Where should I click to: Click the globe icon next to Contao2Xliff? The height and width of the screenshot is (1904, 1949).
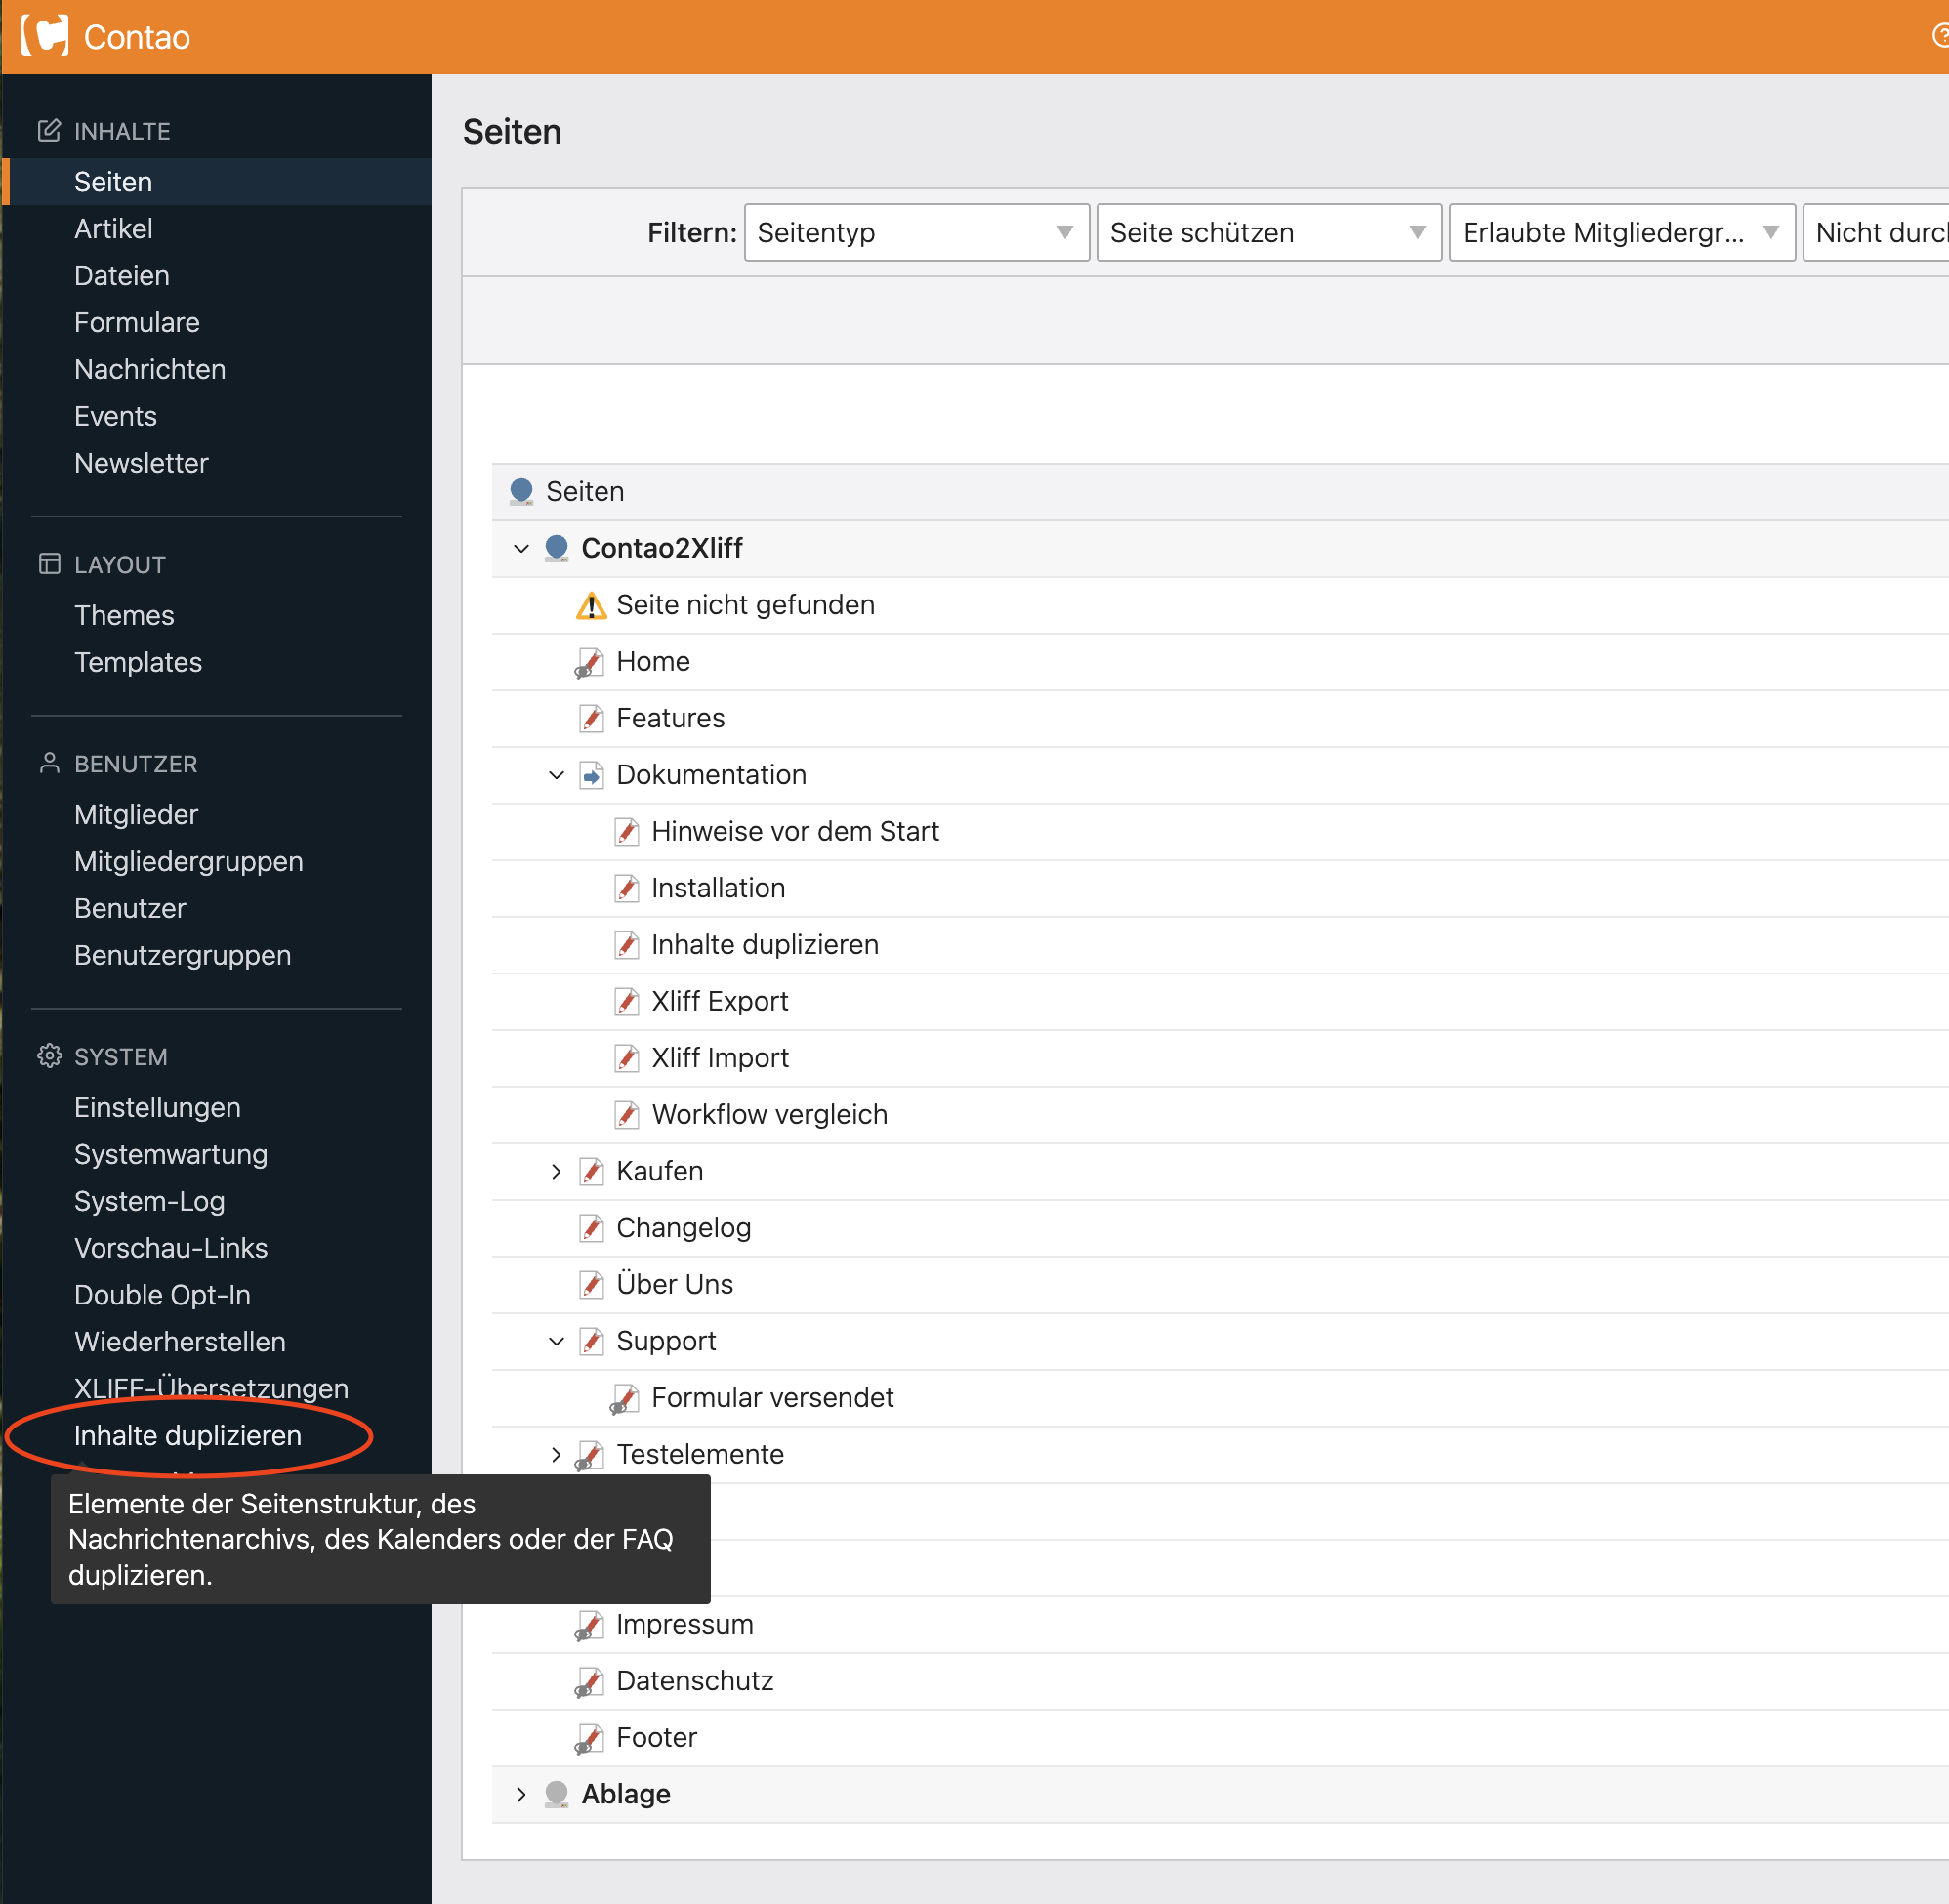click(557, 548)
